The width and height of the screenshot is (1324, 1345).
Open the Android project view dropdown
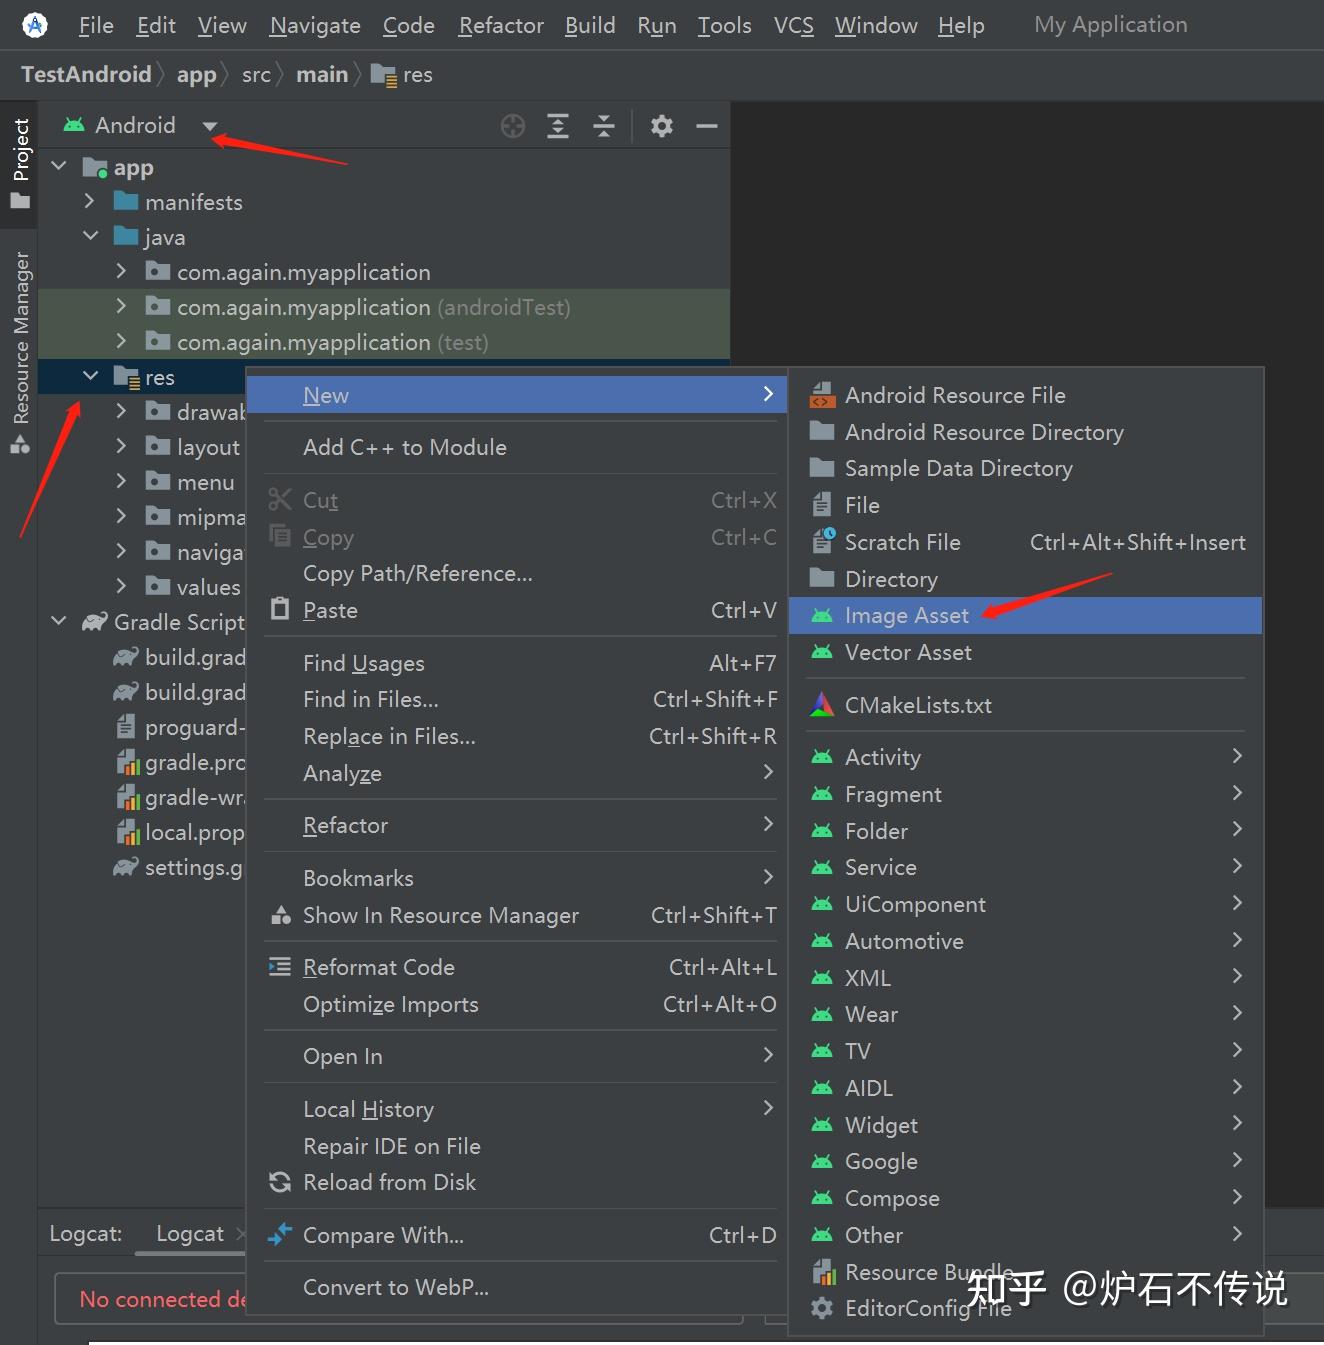tap(209, 126)
